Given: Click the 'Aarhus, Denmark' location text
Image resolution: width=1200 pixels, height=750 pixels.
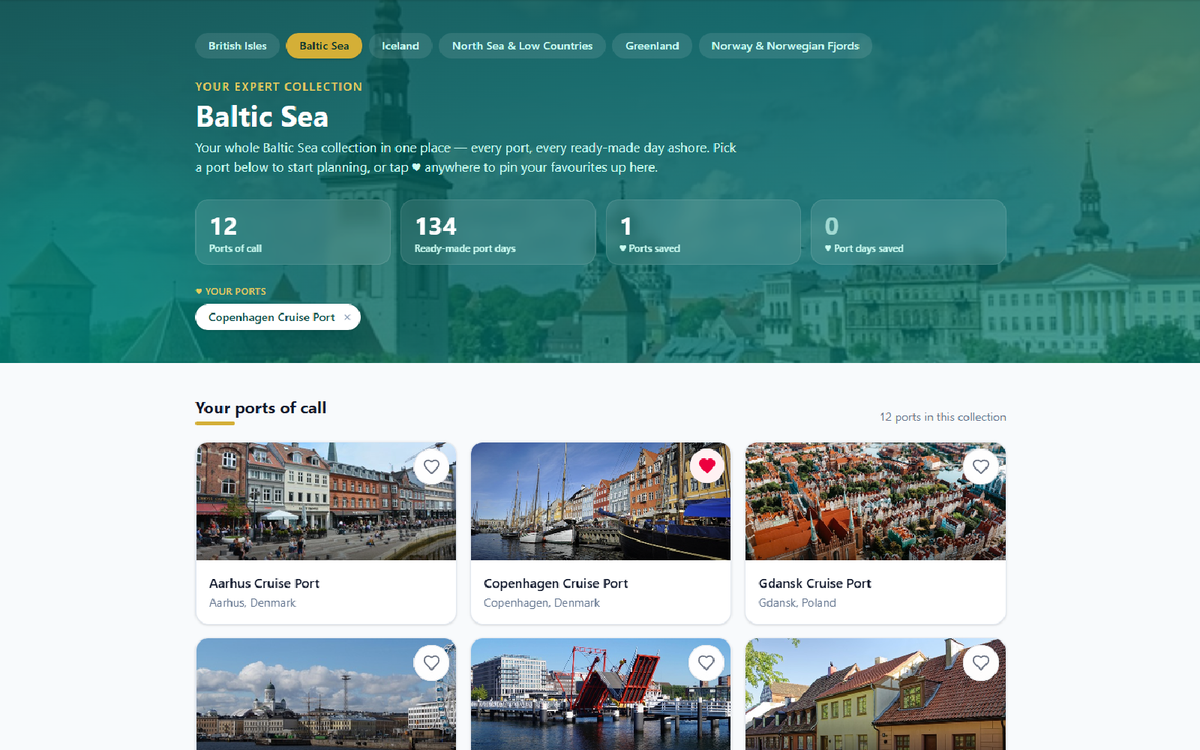Looking at the screenshot, I should (x=252, y=603).
